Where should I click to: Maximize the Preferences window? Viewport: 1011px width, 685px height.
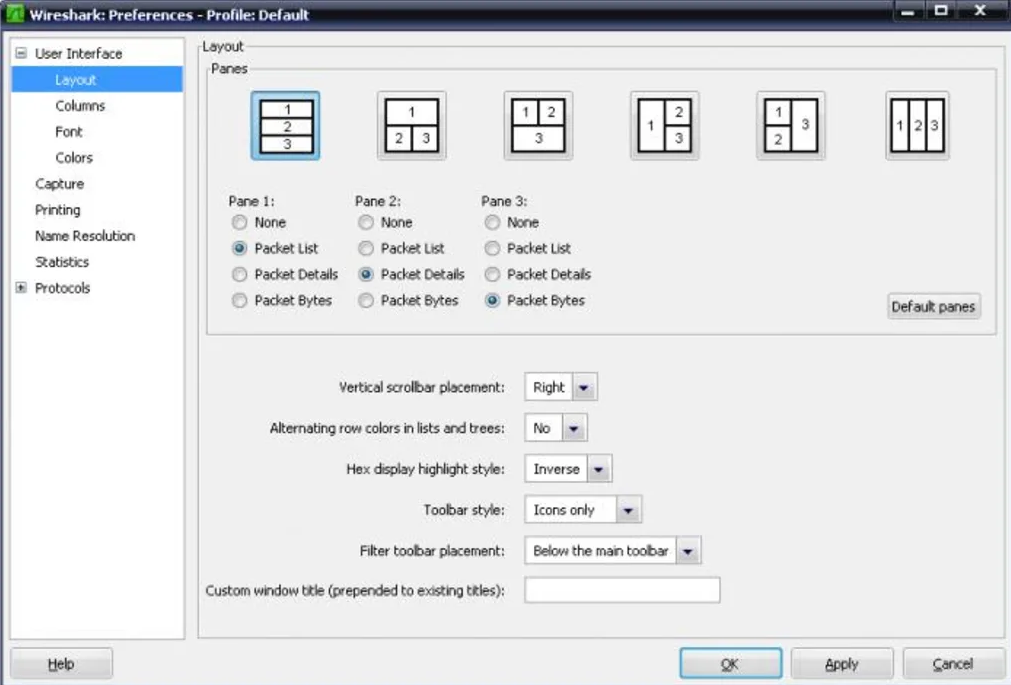coord(941,11)
